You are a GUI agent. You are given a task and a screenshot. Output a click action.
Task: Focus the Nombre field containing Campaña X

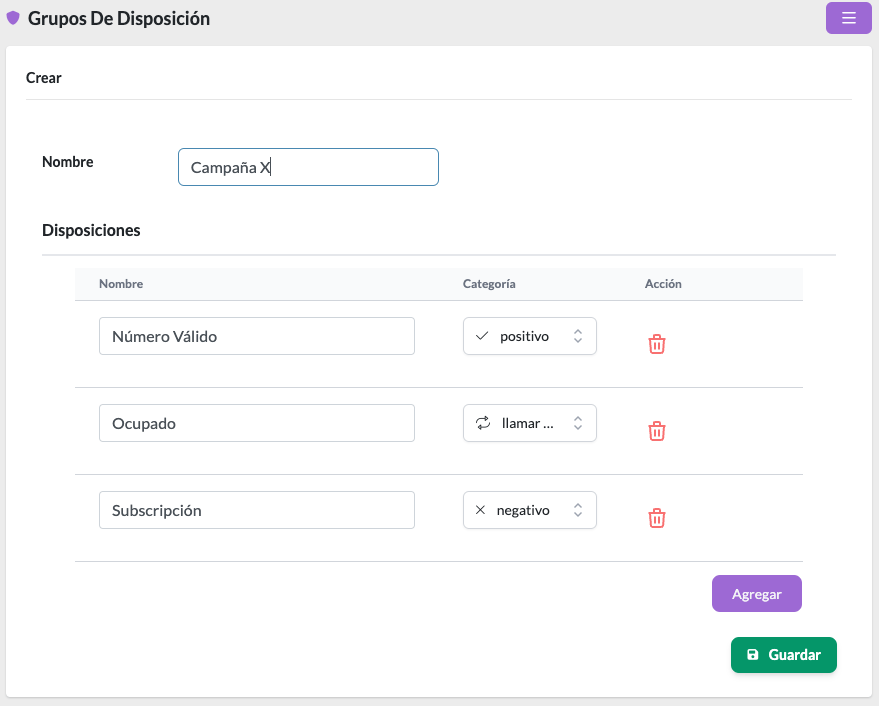[308, 167]
